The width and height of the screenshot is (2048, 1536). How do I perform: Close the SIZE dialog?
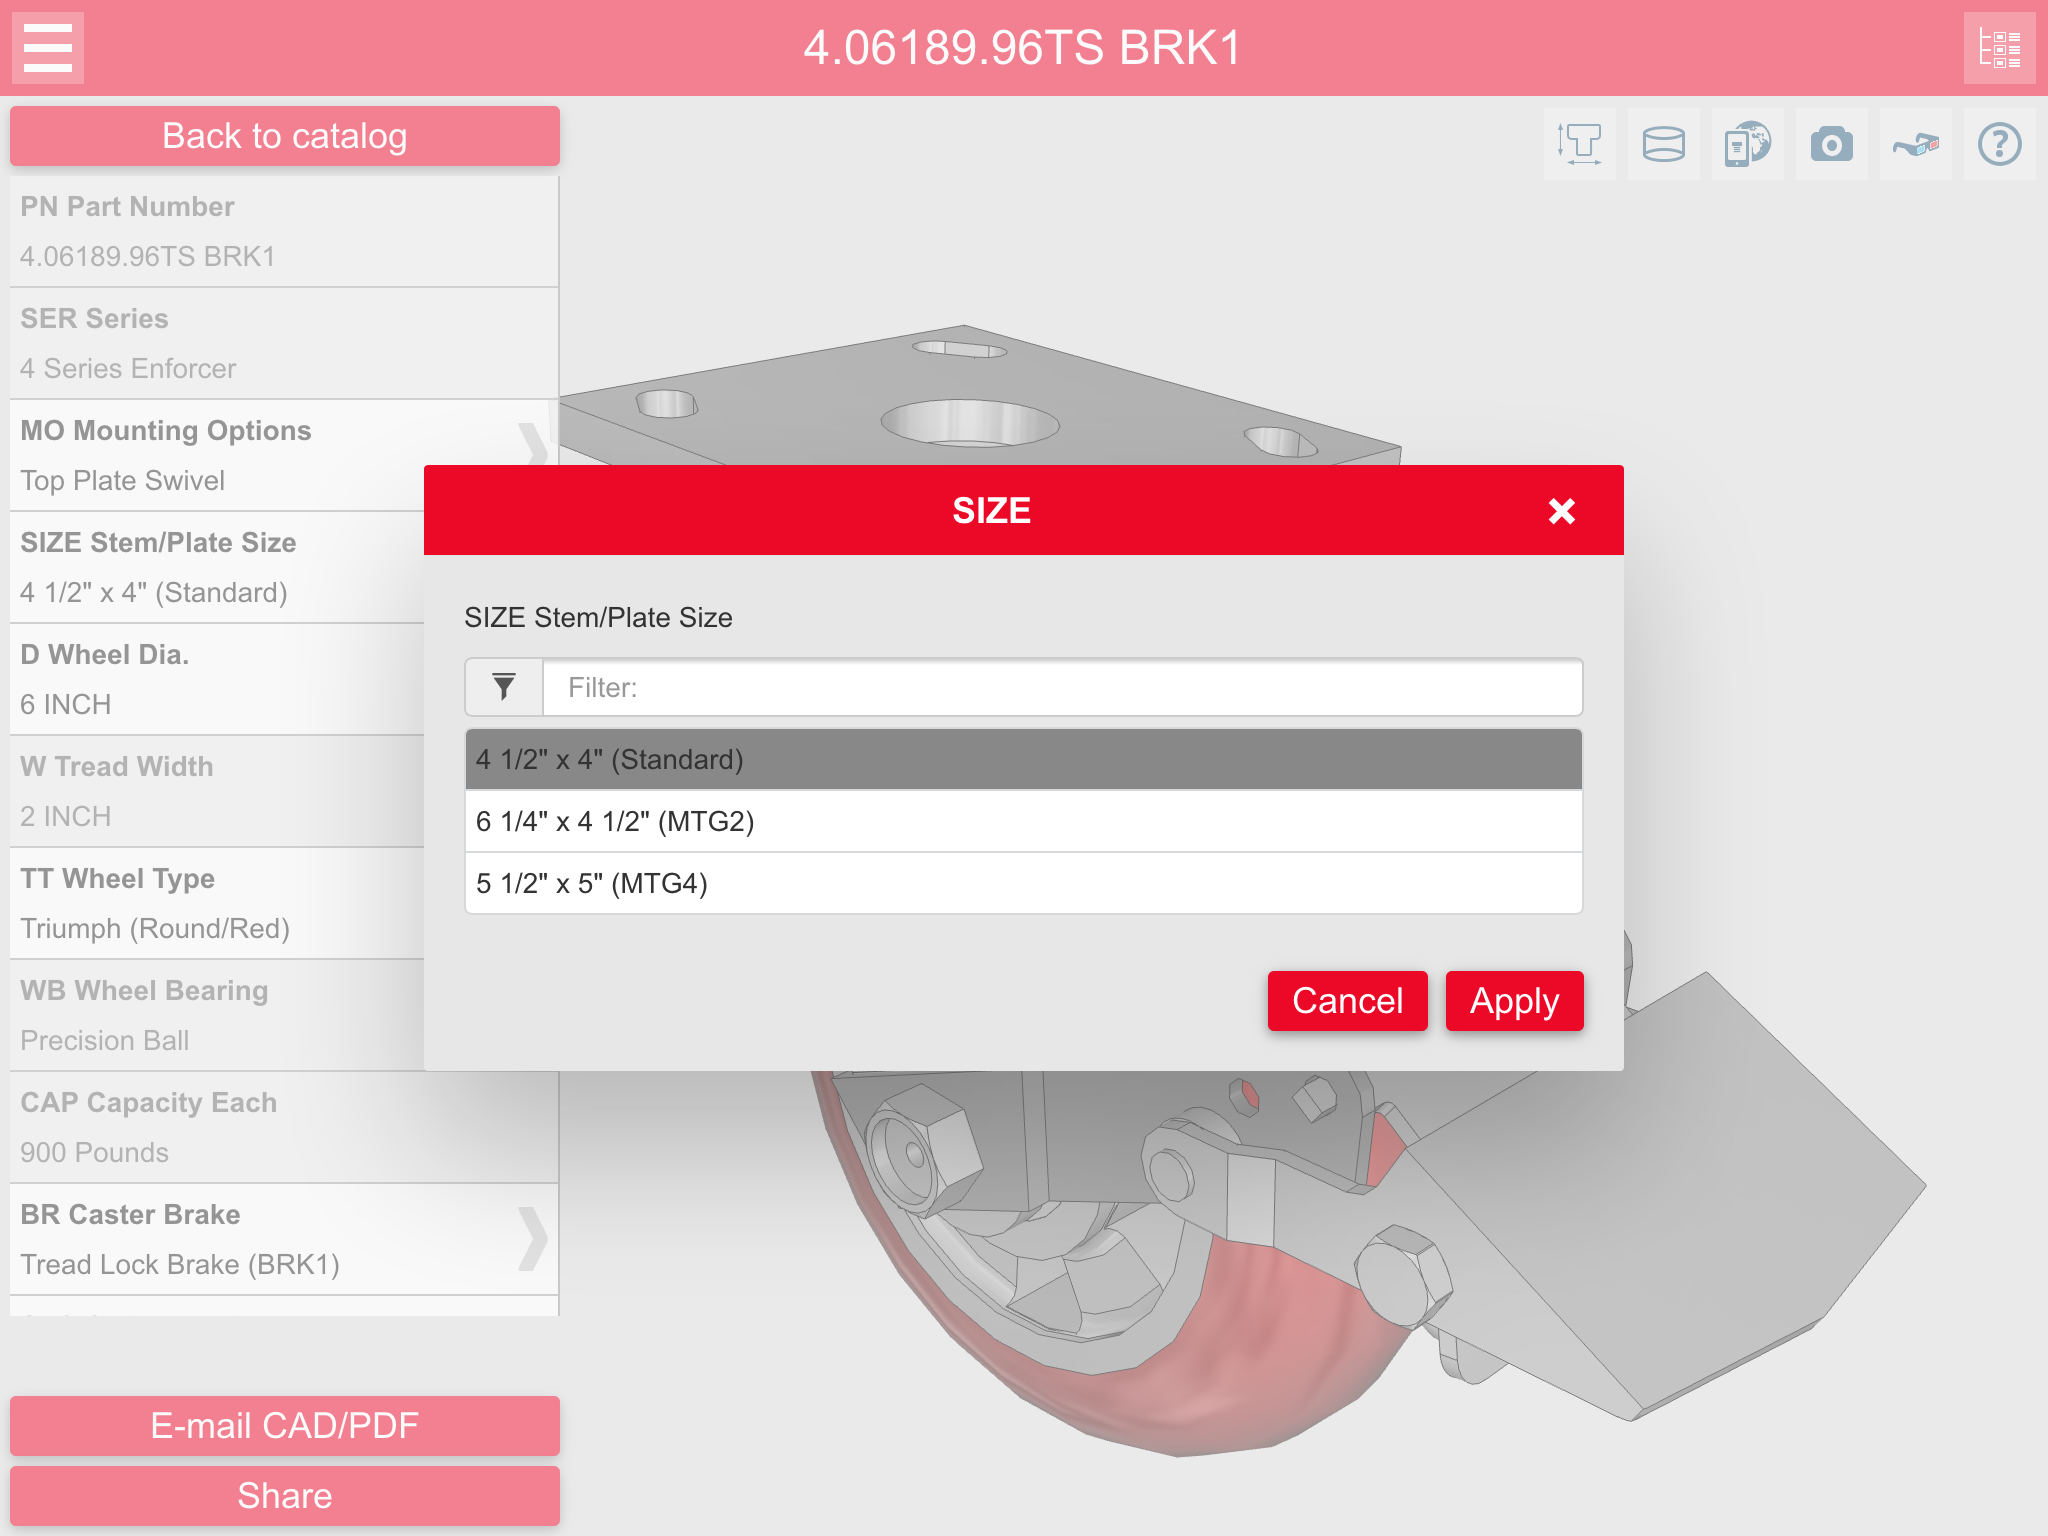click(x=1562, y=511)
